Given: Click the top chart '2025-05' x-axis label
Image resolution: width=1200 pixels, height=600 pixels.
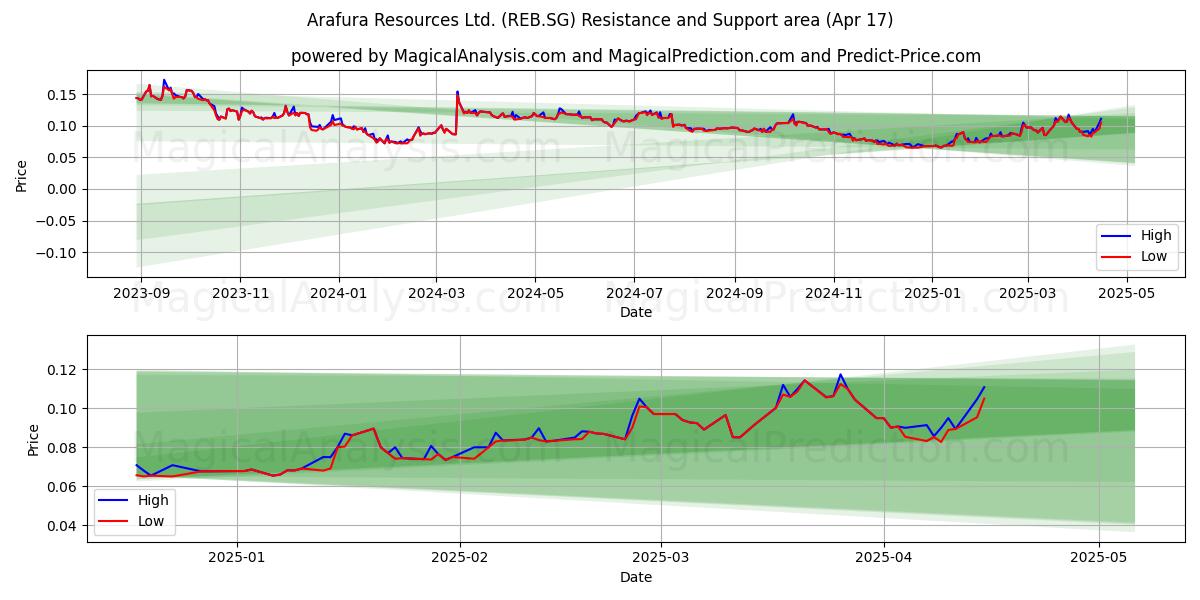Looking at the screenshot, I should coord(1127,294).
